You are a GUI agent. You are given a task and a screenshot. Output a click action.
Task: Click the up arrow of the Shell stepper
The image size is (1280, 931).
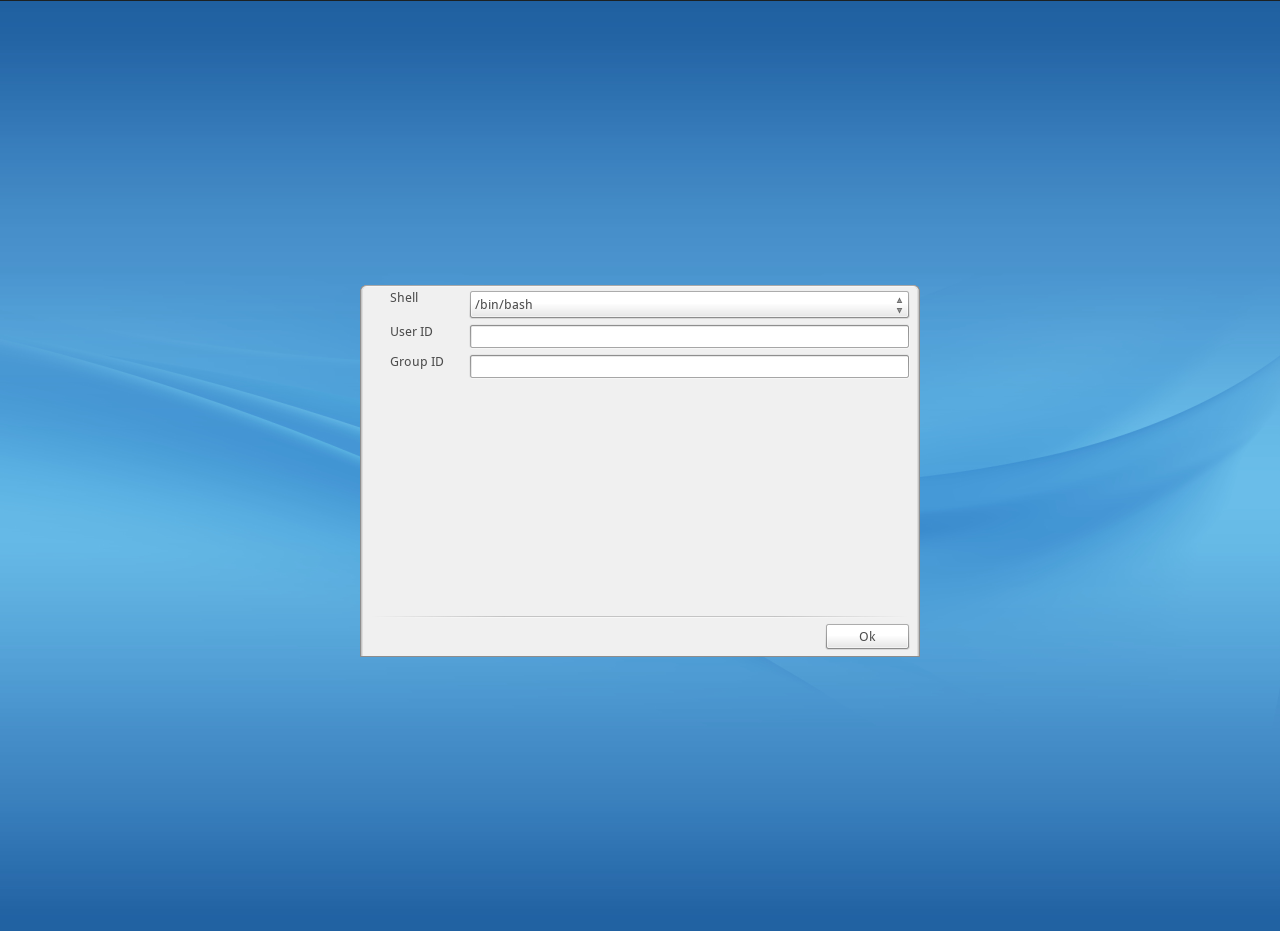click(x=898, y=299)
